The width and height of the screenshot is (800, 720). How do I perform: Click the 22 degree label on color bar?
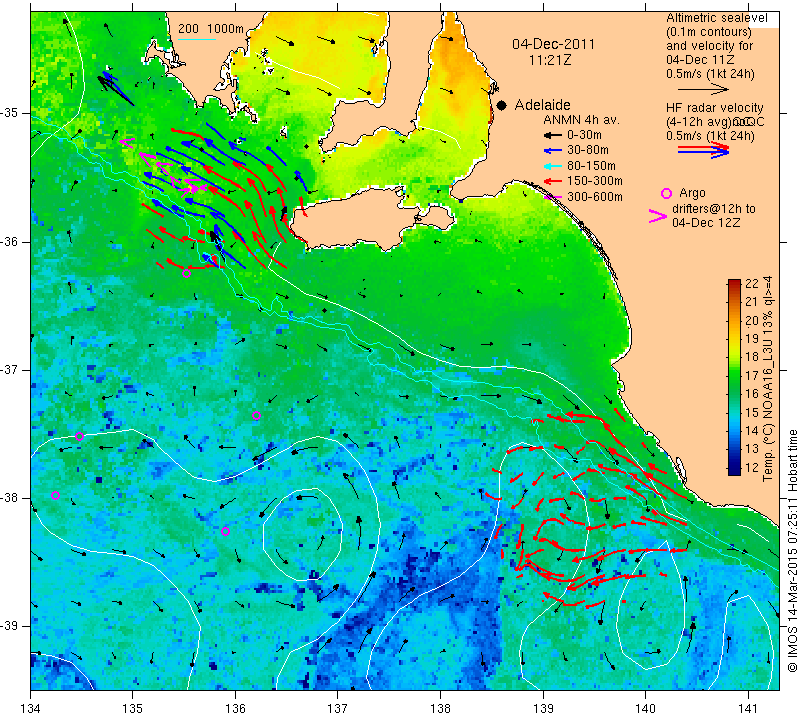point(752,284)
